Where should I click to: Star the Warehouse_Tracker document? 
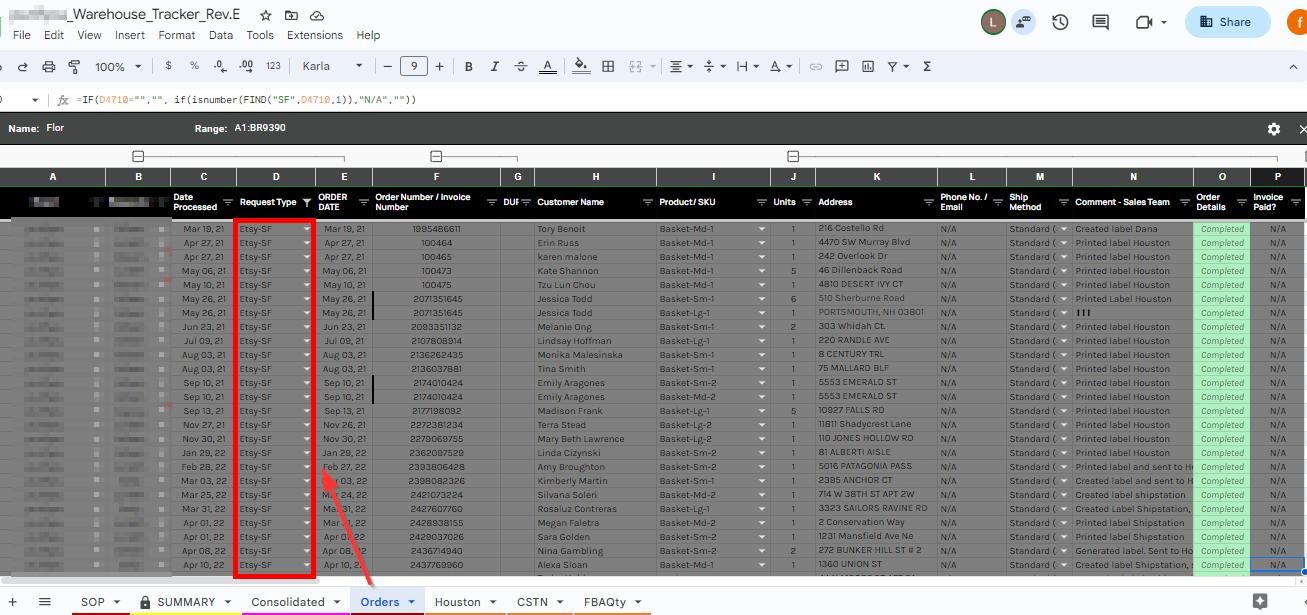(265, 16)
